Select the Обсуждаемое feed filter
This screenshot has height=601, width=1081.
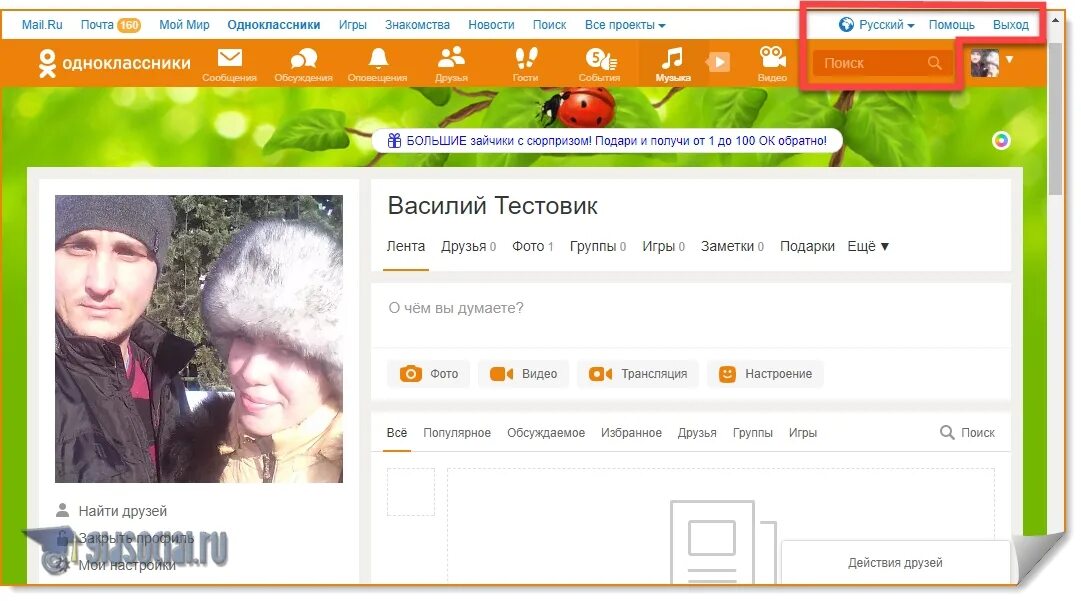pyautogui.click(x=545, y=432)
